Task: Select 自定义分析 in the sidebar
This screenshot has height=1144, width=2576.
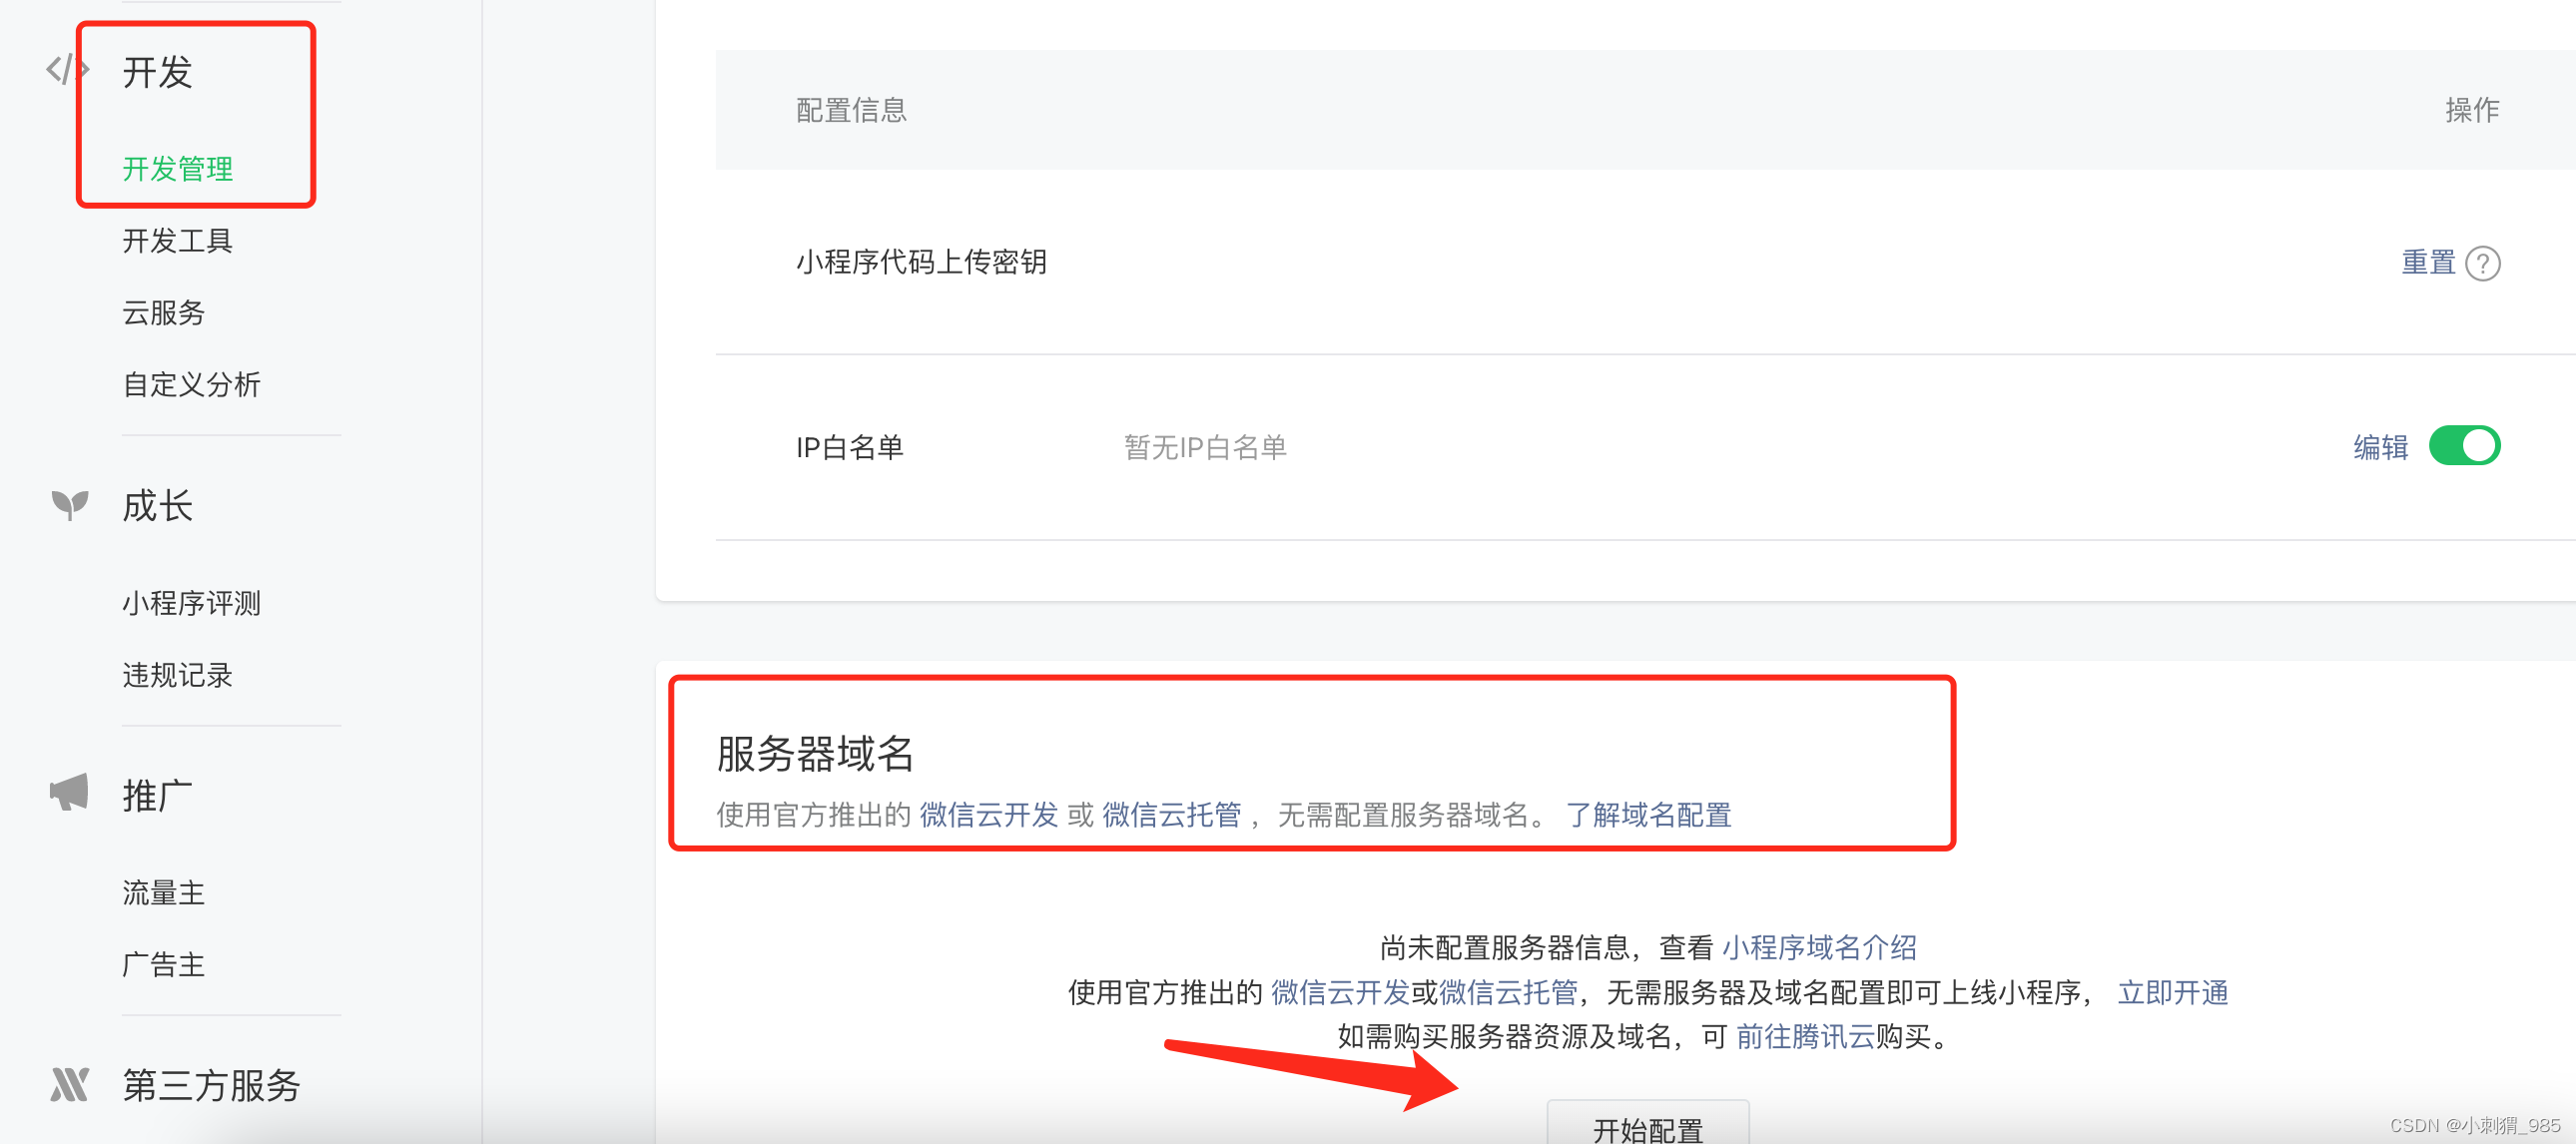Action: [192, 385]
